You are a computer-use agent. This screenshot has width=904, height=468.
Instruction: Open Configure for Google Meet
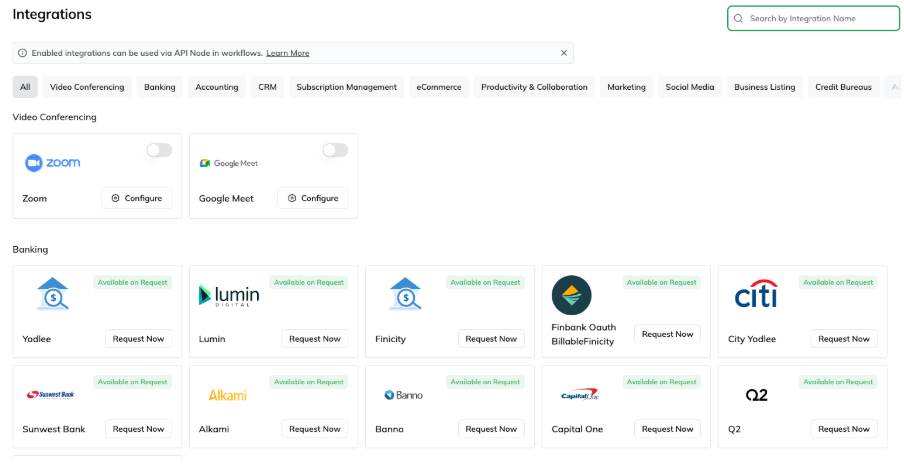(x=312, y=198)
